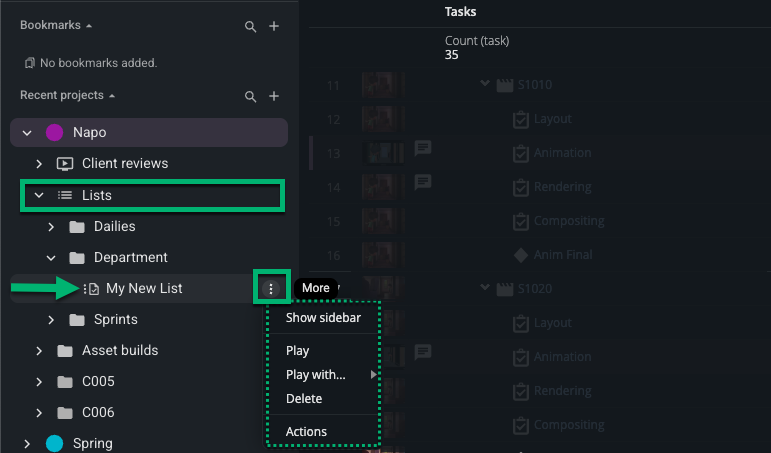
Task: Expand the Dailies folder
Action: tap(51, 227)
